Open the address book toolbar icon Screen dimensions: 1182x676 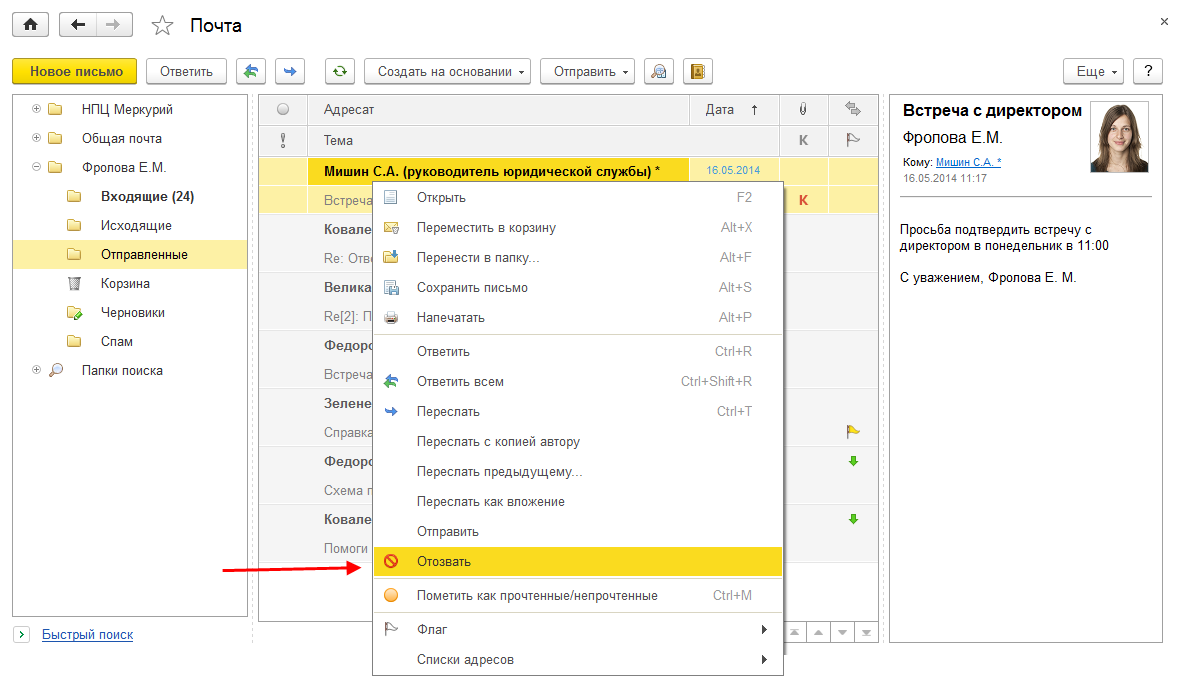(697, 71)
